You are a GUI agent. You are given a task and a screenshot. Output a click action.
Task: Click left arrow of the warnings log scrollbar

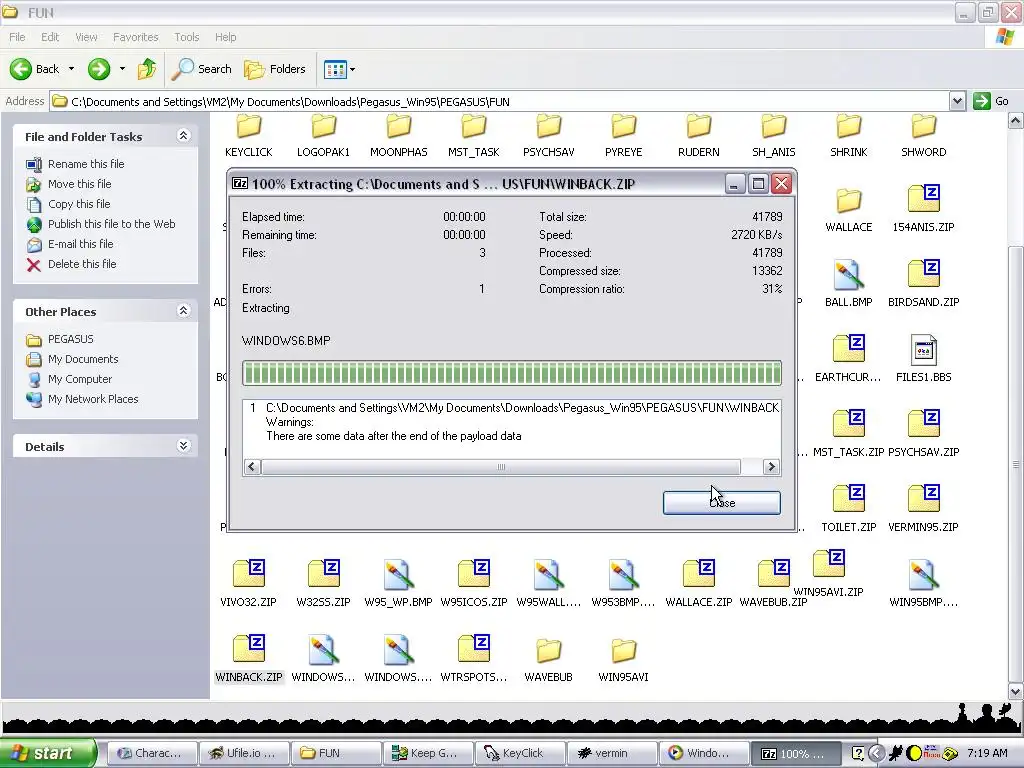coord(252,466)
